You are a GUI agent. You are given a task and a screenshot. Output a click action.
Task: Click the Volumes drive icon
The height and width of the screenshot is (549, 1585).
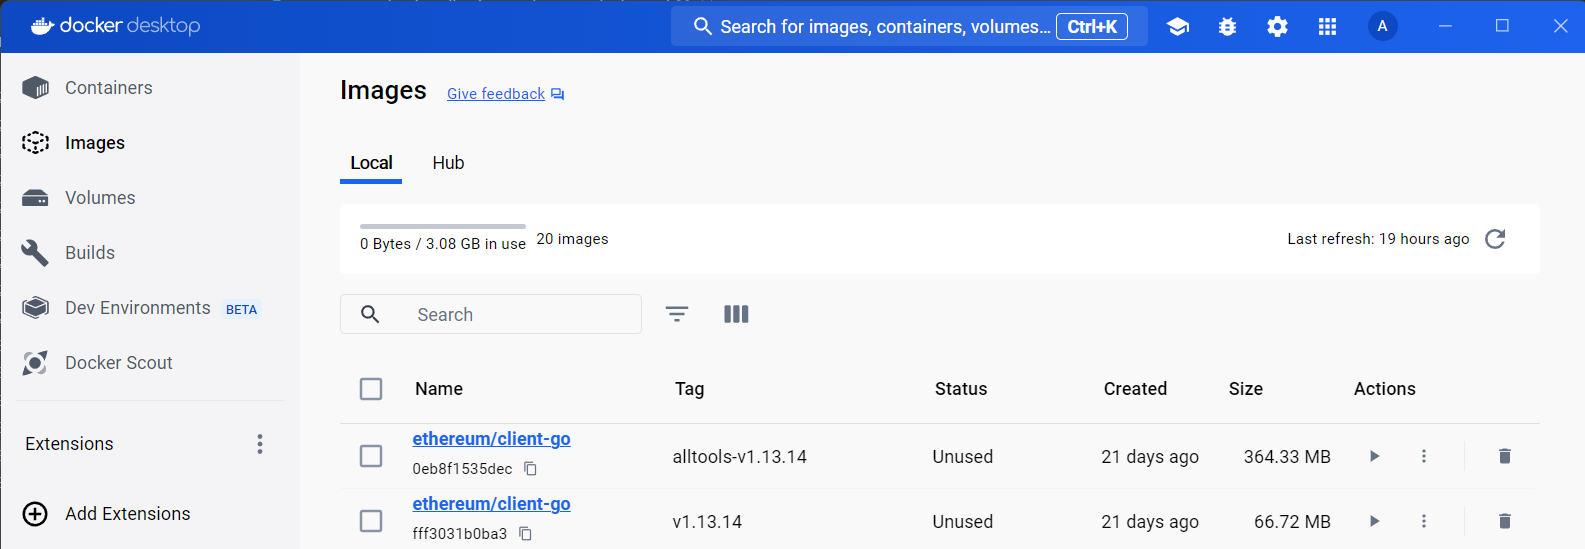35,198
